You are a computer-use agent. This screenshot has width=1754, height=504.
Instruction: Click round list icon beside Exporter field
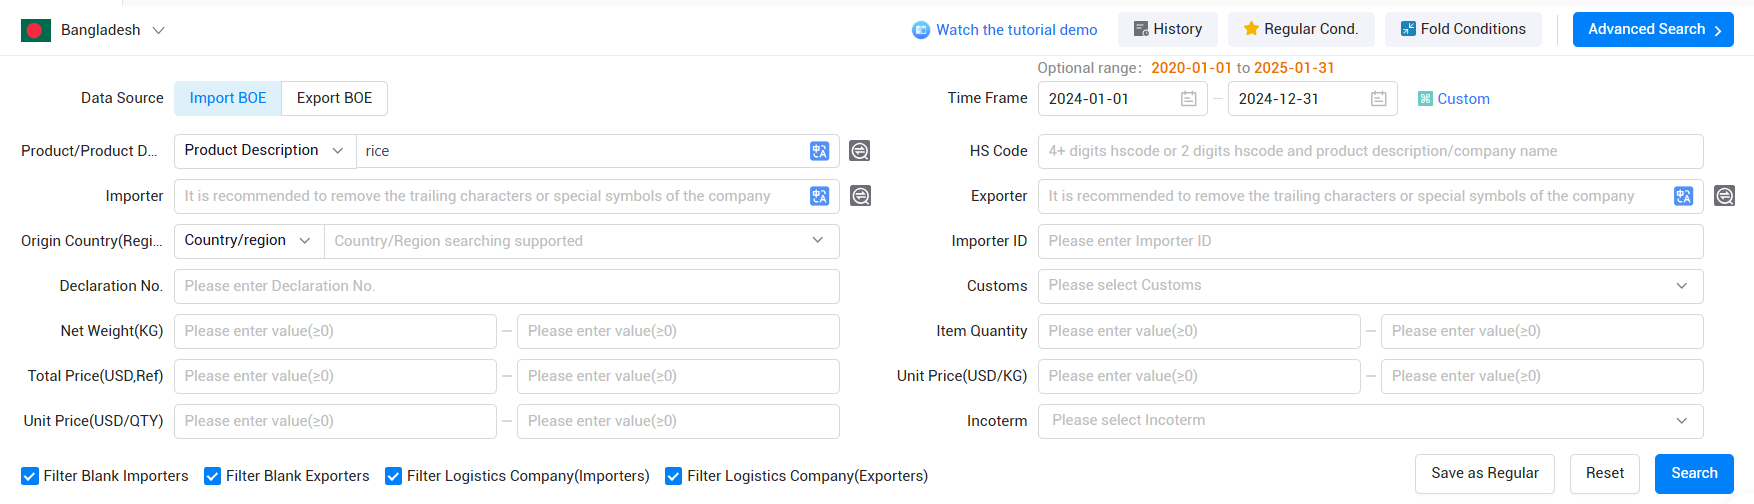click(1724, 196)
